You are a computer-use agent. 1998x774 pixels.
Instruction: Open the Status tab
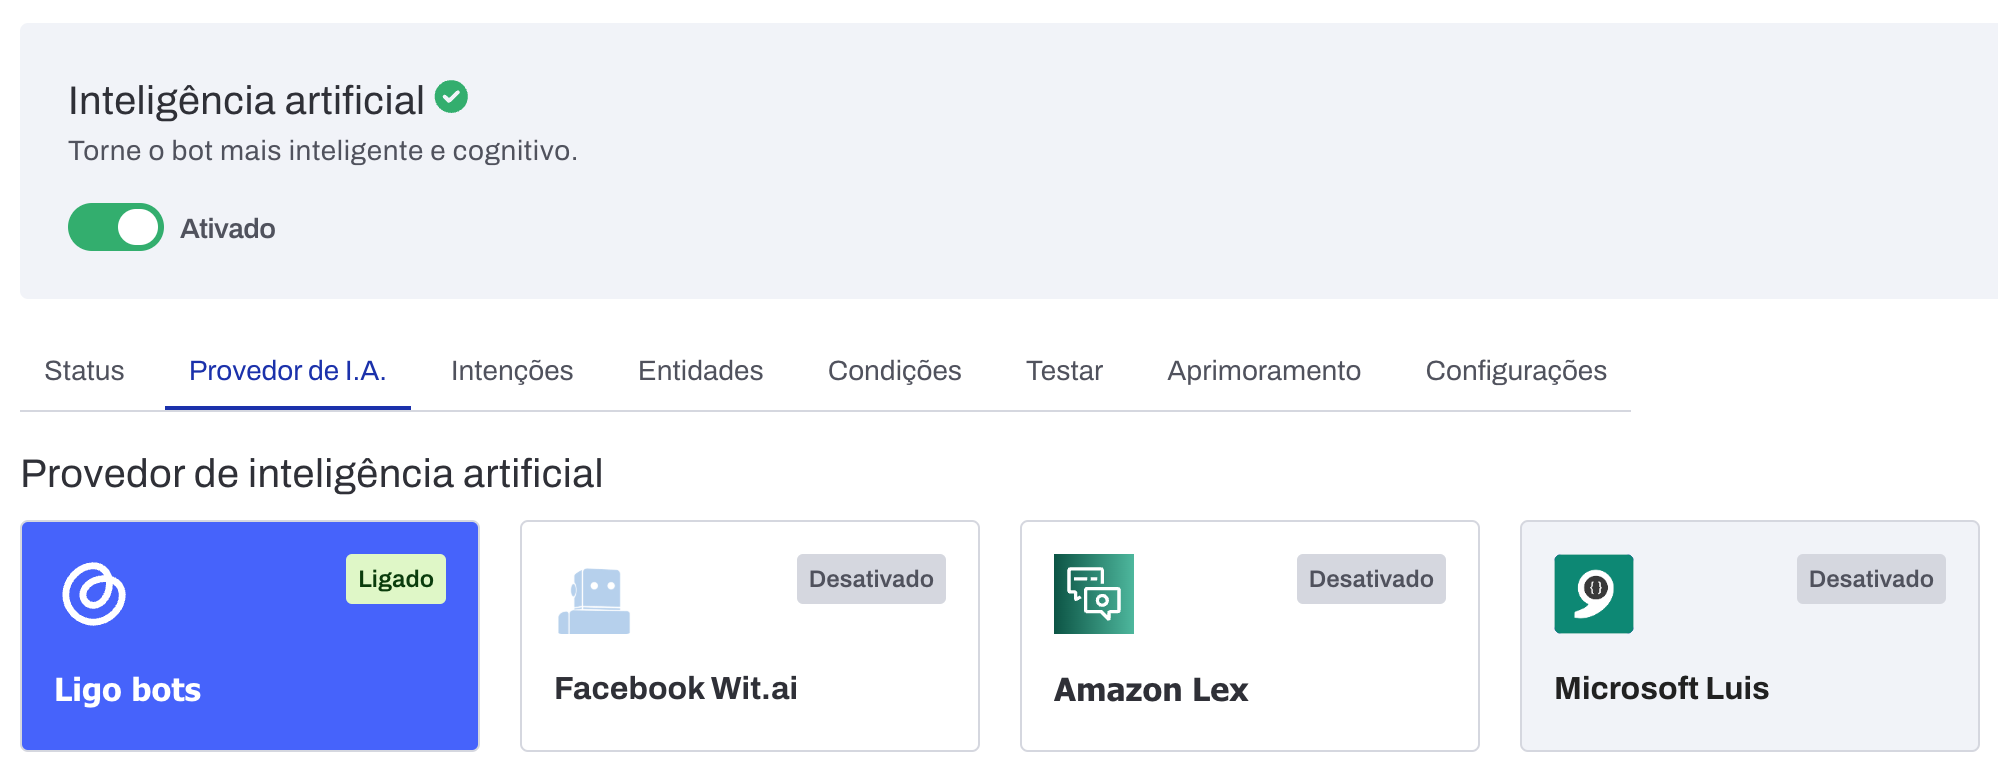[84, 371]
